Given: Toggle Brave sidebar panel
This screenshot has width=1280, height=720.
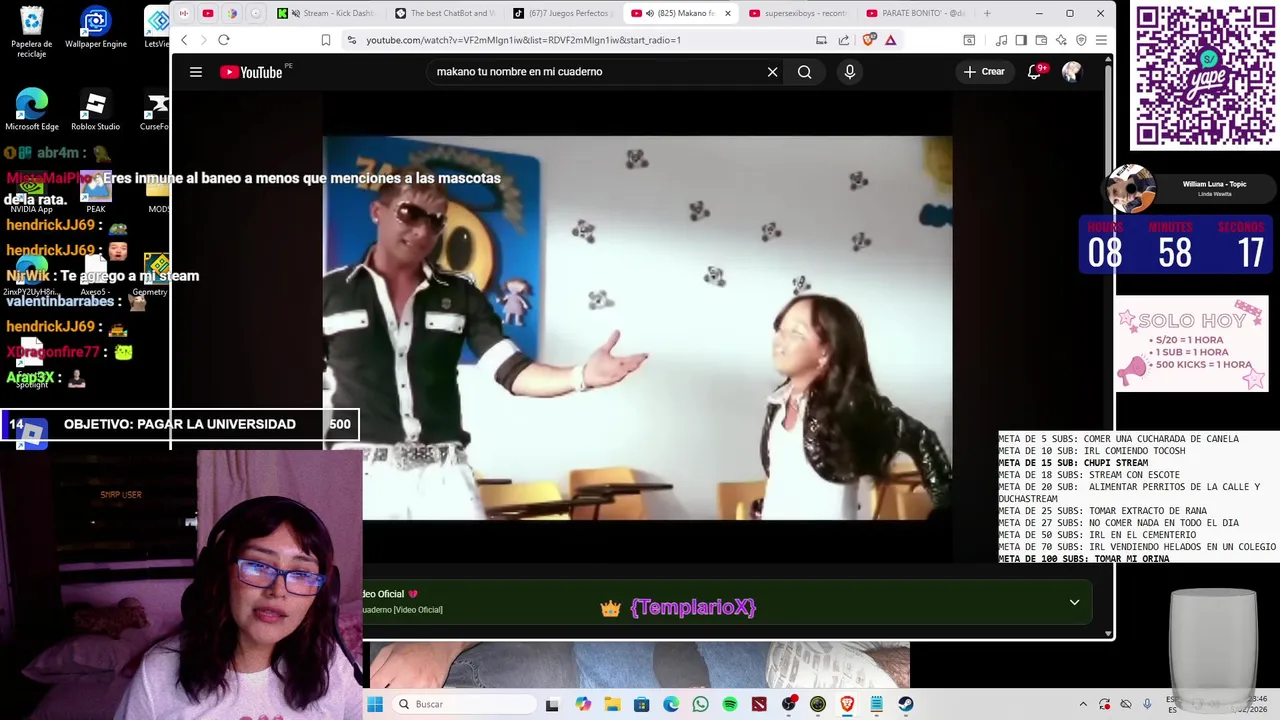Looking at the screenshot, I should [x=1021, y=40].
